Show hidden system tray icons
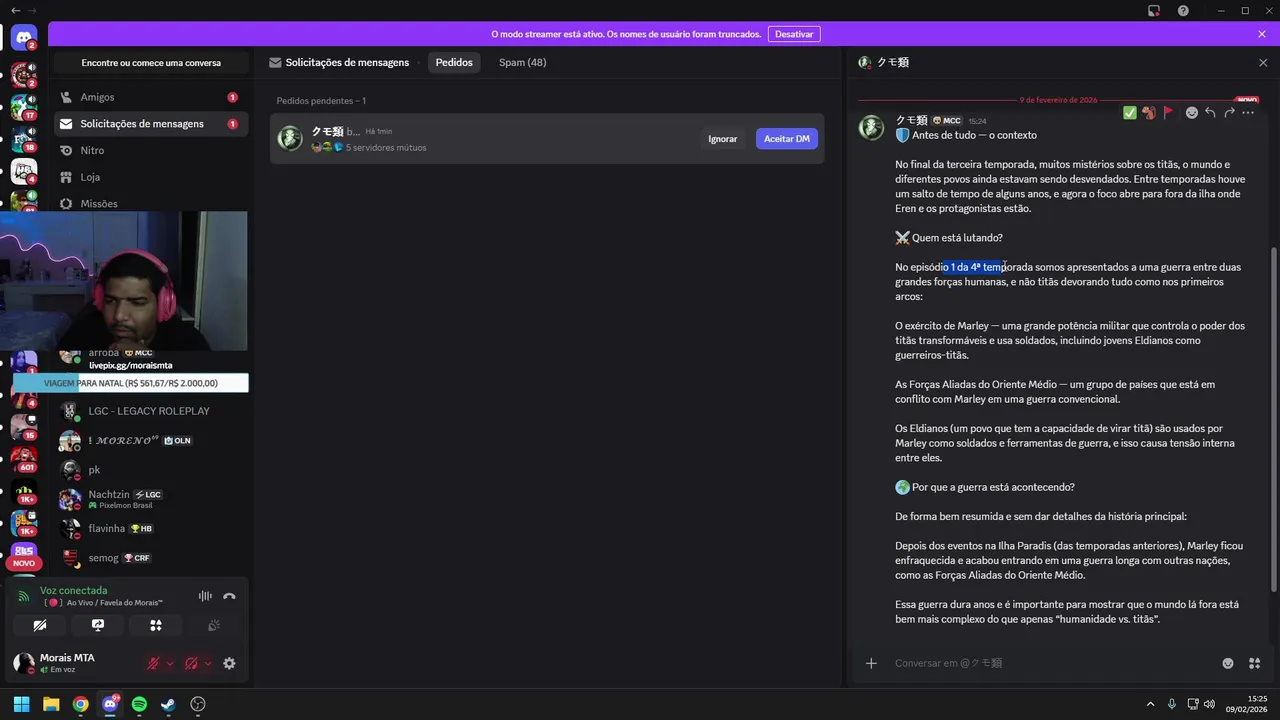The height and width of the screenshot is (720, 1280). pos(1150,704)
